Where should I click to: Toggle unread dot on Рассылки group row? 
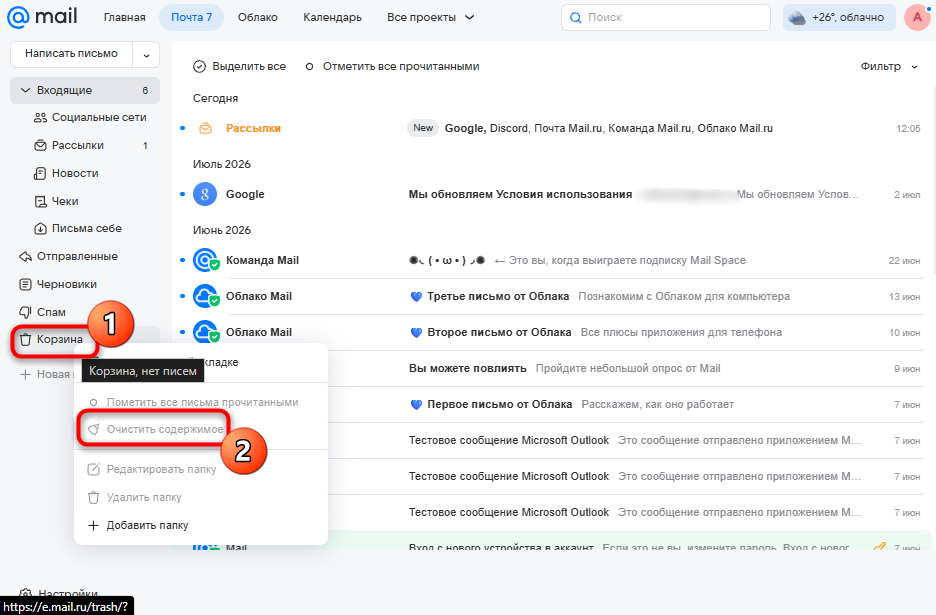tap(183, 128)
